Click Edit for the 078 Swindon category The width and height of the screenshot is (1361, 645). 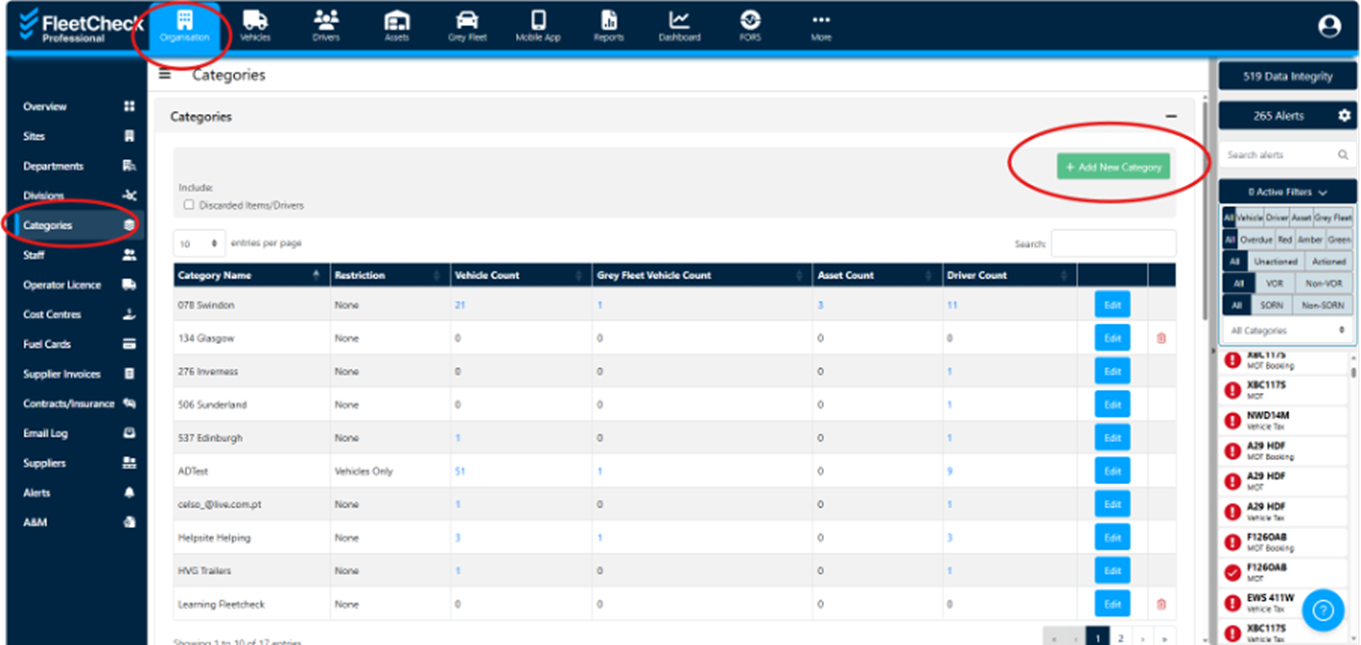coord(1112,305)
